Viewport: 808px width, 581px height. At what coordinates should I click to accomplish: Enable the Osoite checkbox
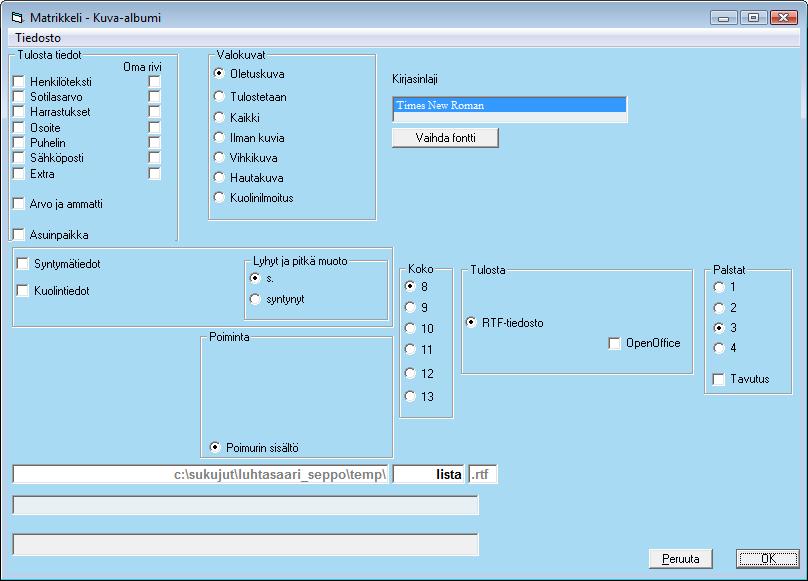(19, 127)
